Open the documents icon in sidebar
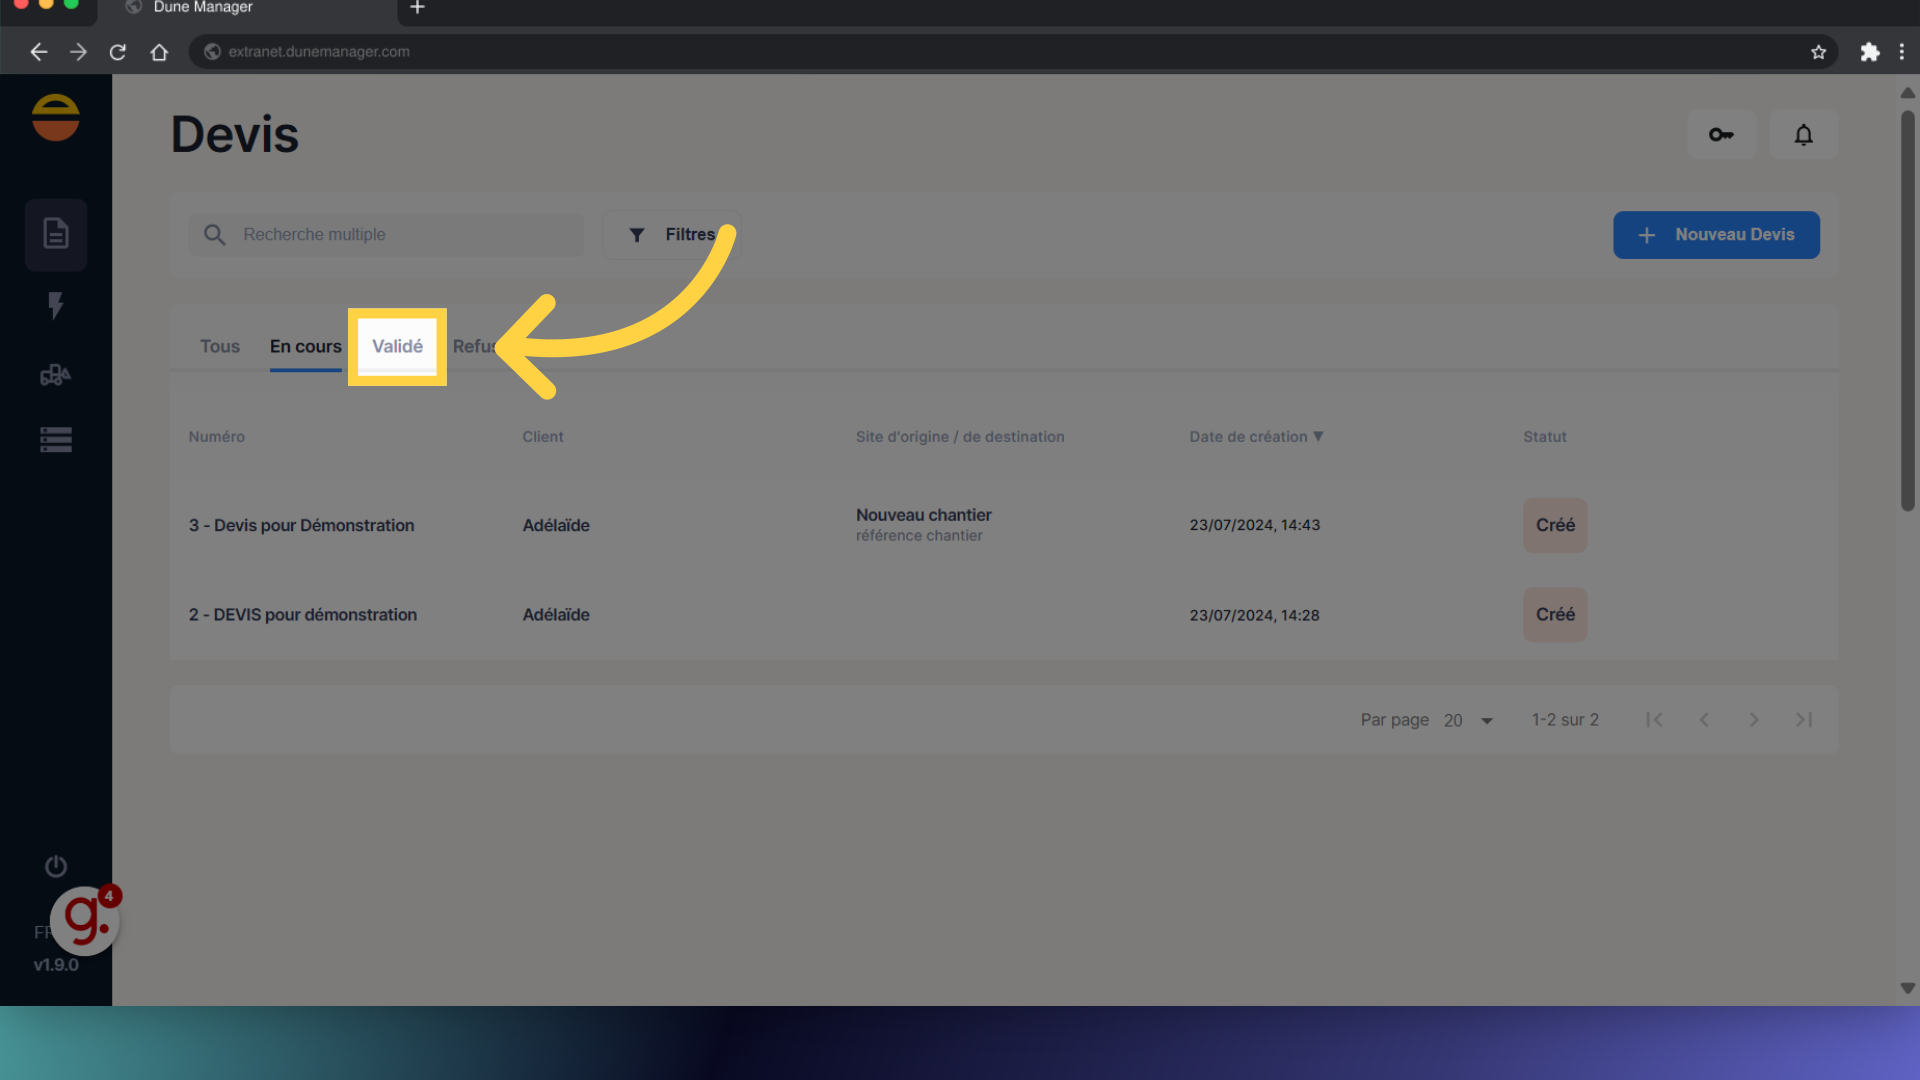The height and width of the screenshot is (1080, 1920). 56,234
